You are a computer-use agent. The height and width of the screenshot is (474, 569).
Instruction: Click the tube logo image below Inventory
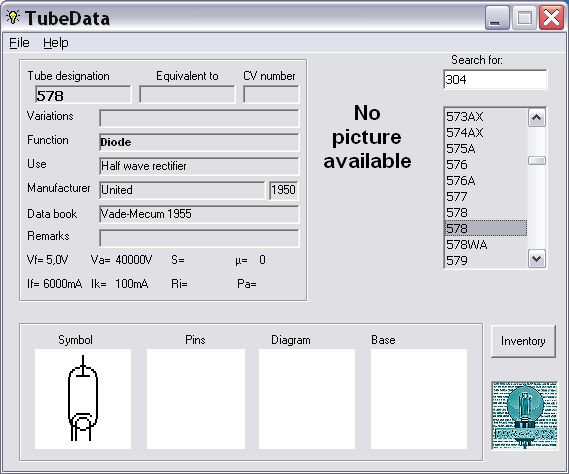pos(524,415)
